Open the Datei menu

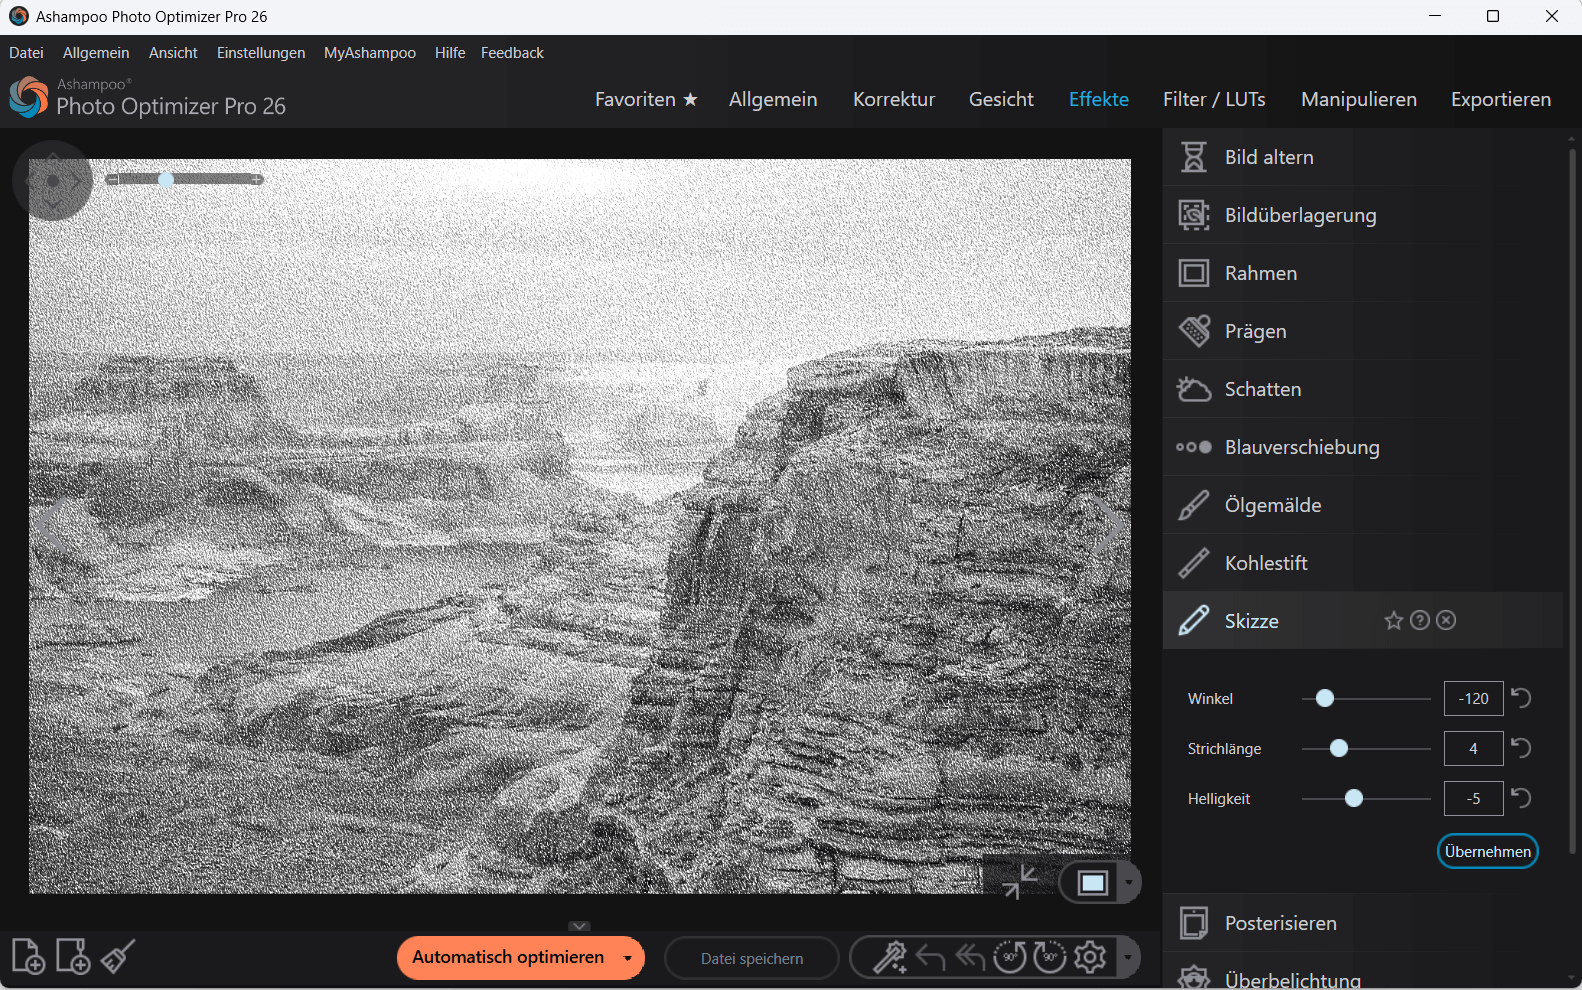point(26,53)
